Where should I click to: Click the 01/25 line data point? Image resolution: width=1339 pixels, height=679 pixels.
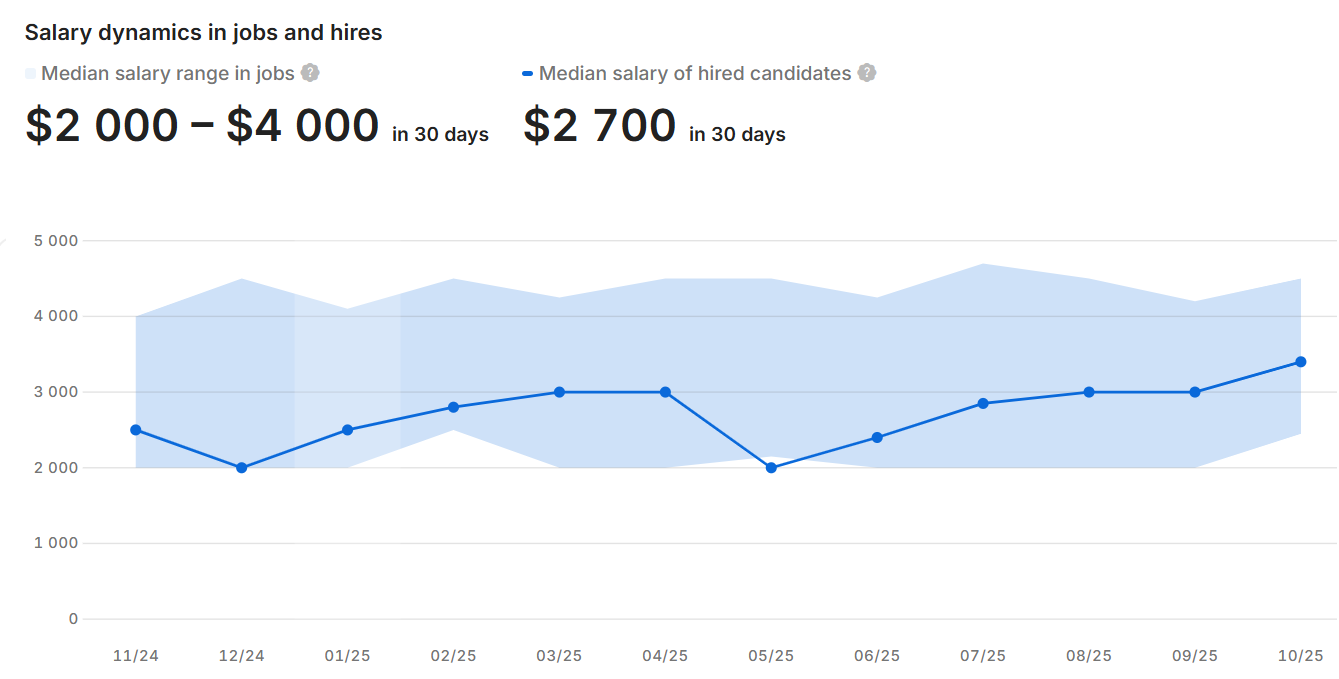(x=348, y=430)
